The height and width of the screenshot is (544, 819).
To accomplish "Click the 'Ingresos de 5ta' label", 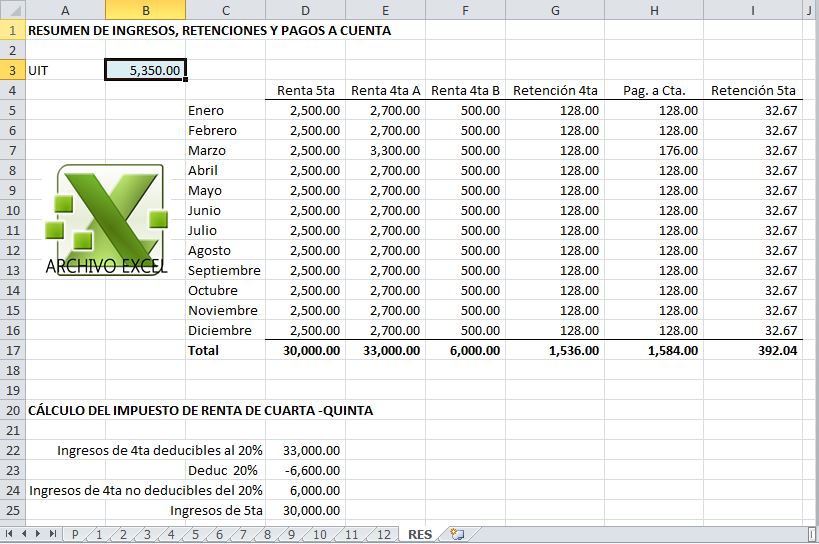I will 216,511.
